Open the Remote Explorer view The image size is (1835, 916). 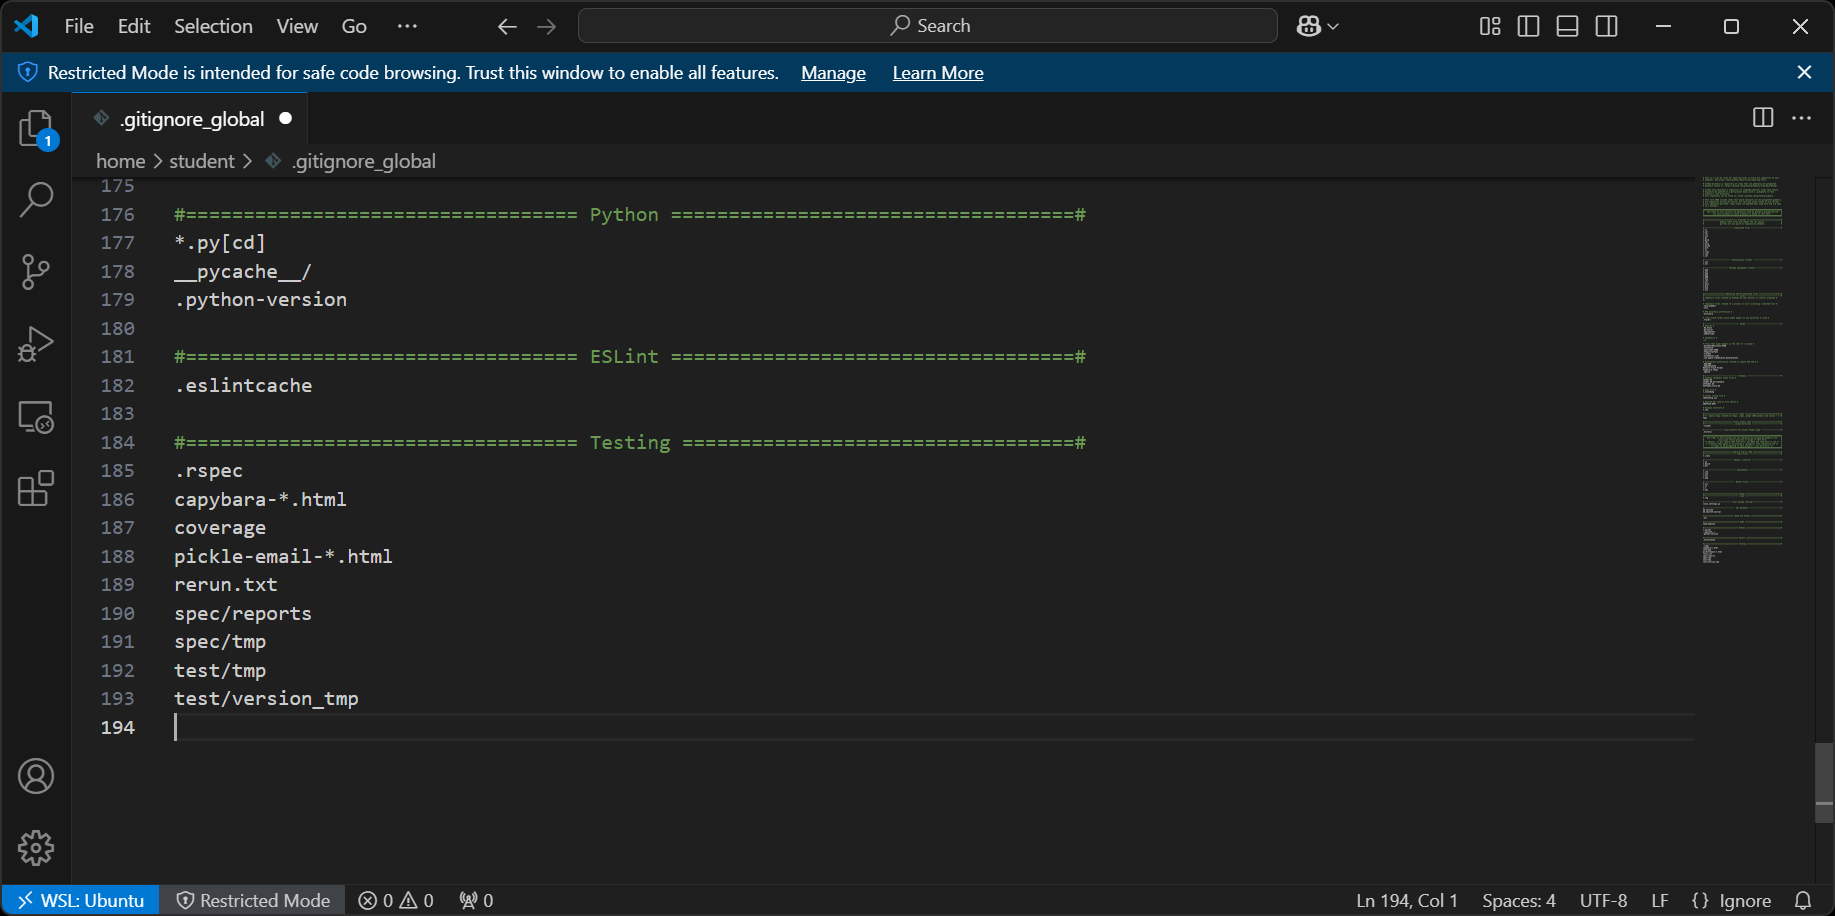36,417
